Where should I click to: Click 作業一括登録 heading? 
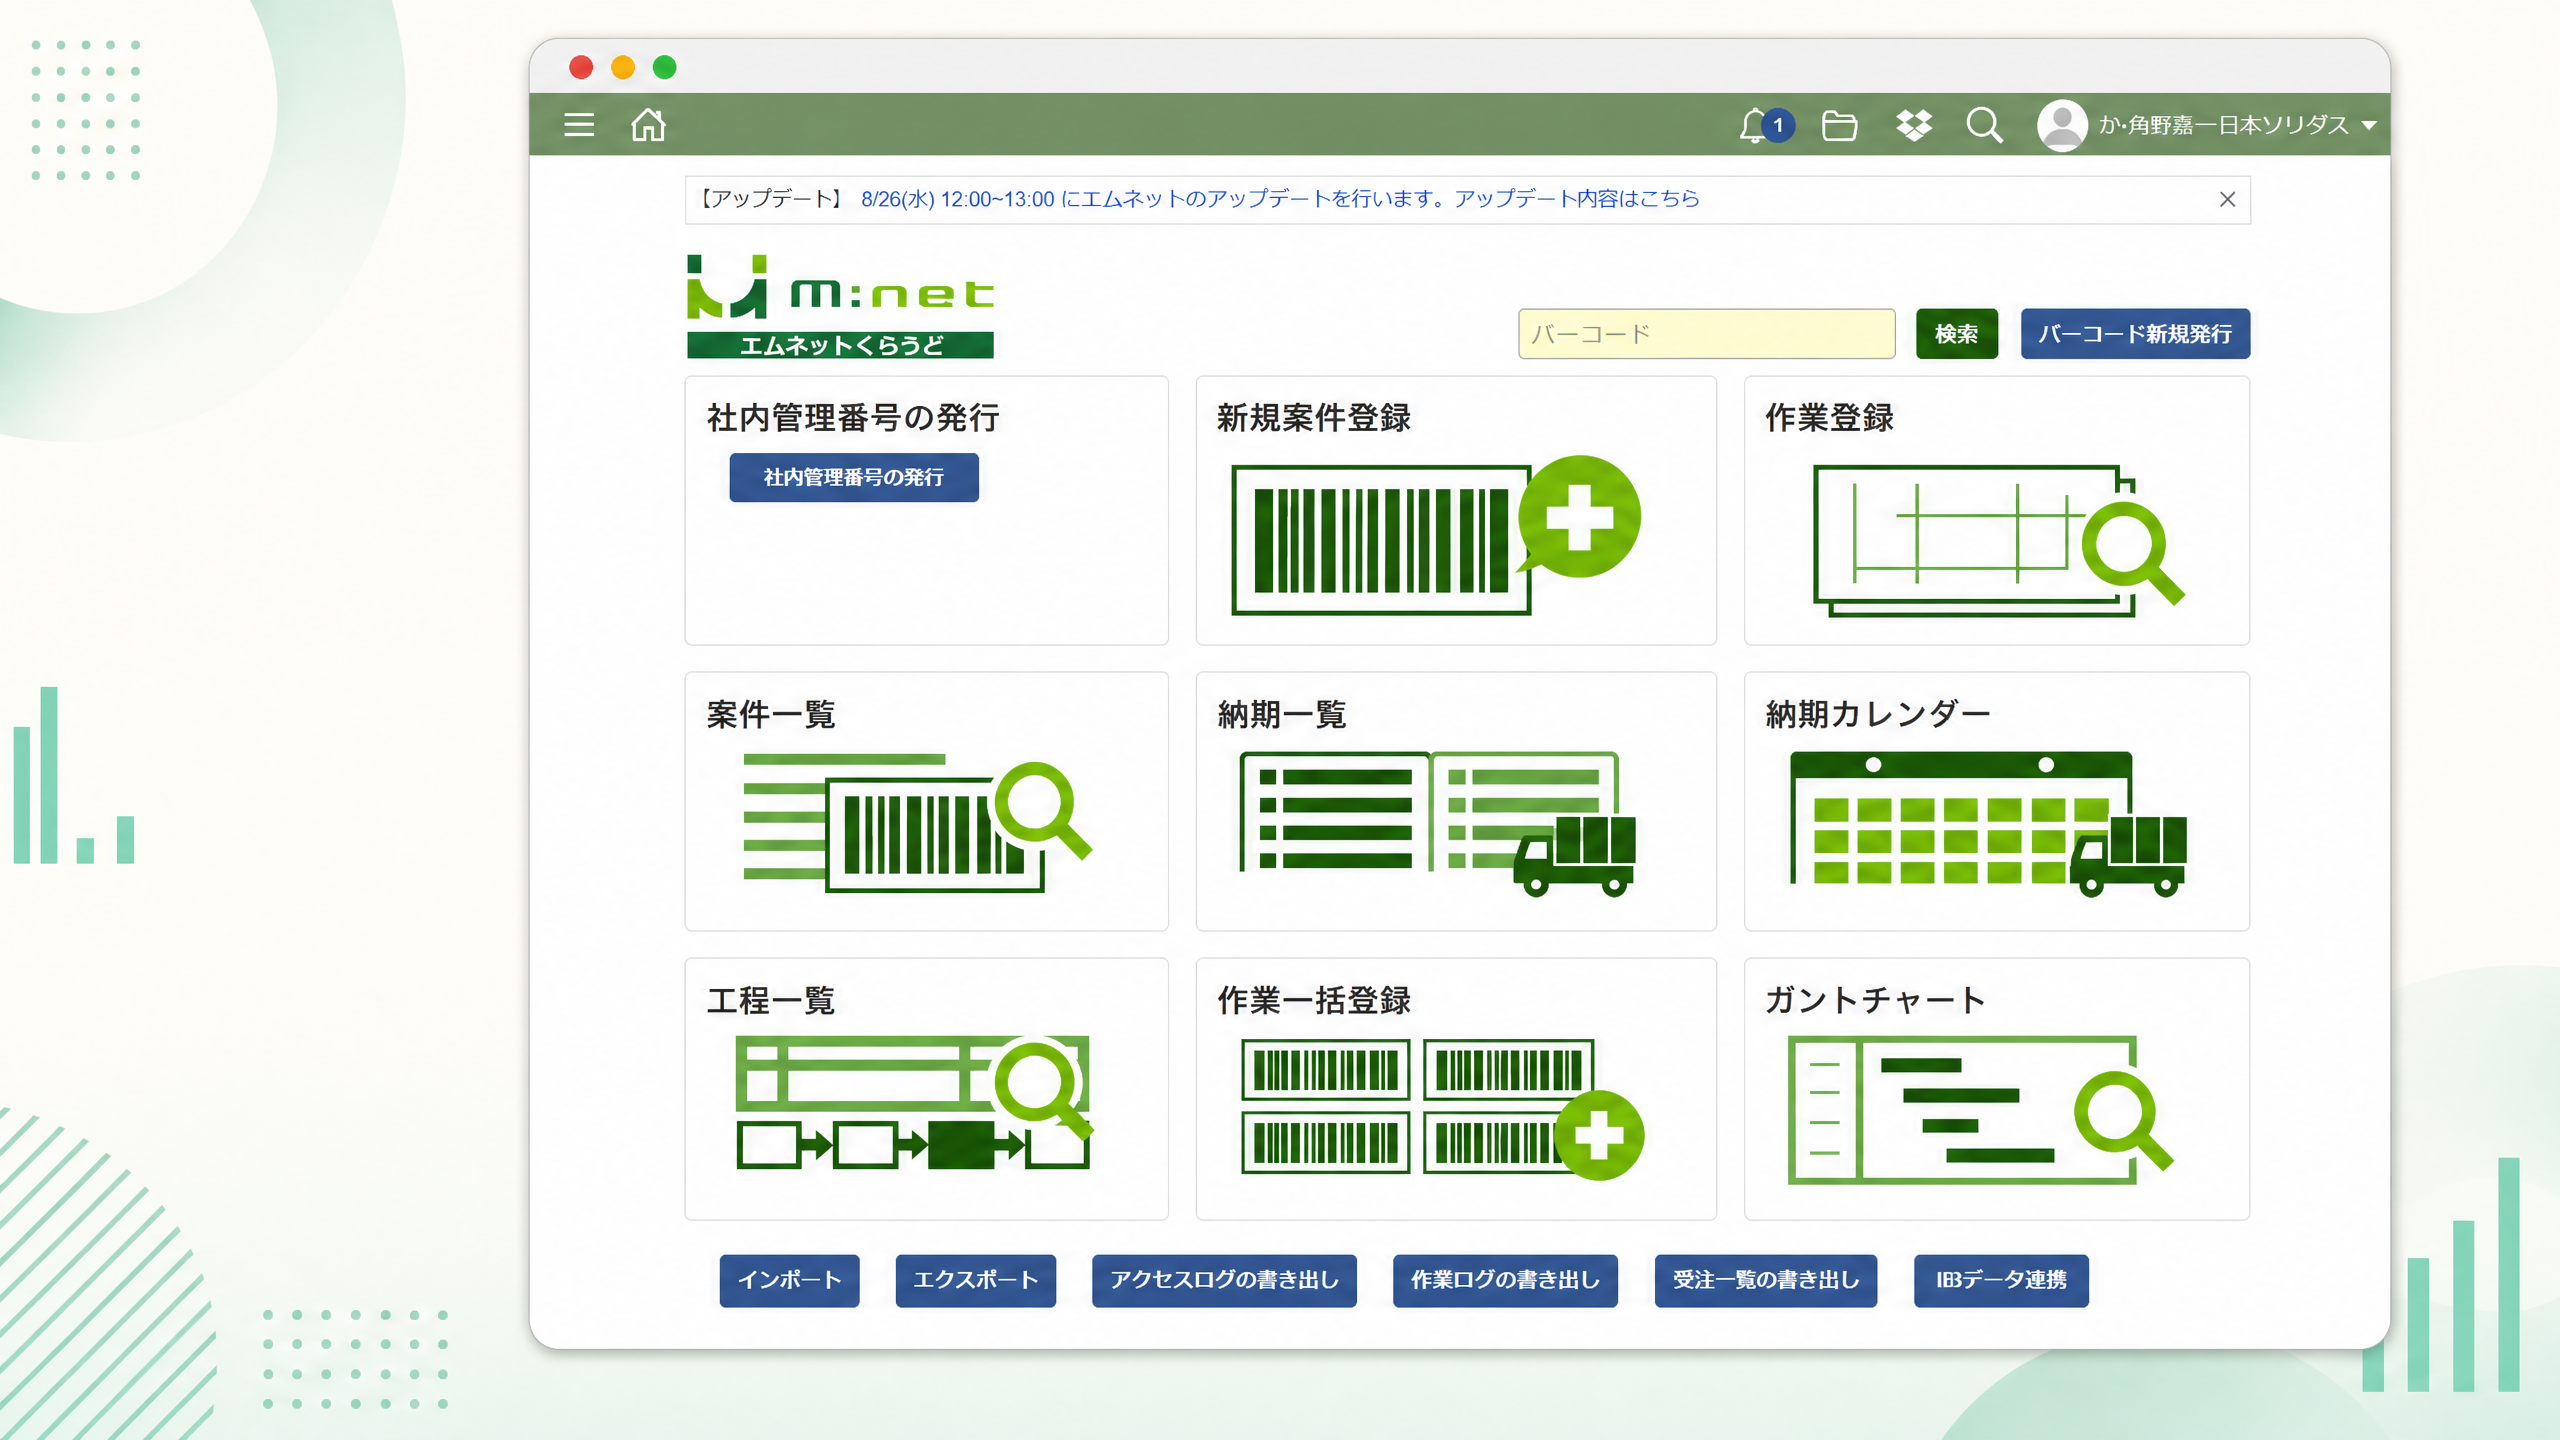[1313, 1001]
